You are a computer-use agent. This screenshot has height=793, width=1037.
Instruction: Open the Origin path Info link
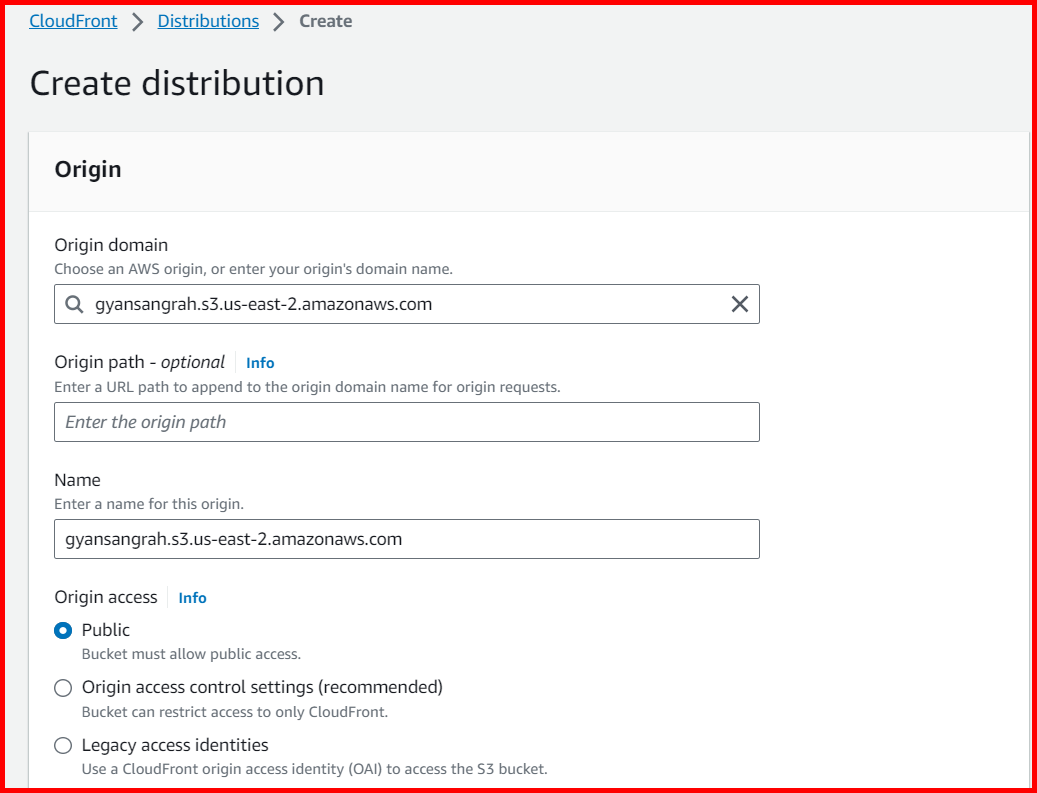[x=260, y=362]
